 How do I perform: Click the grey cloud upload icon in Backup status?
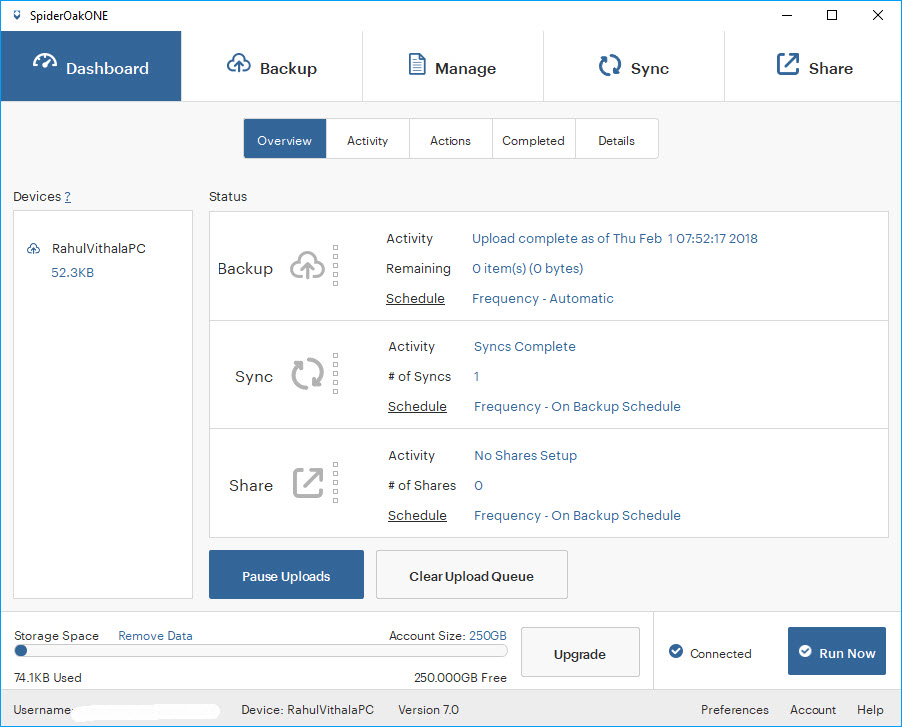307,265
